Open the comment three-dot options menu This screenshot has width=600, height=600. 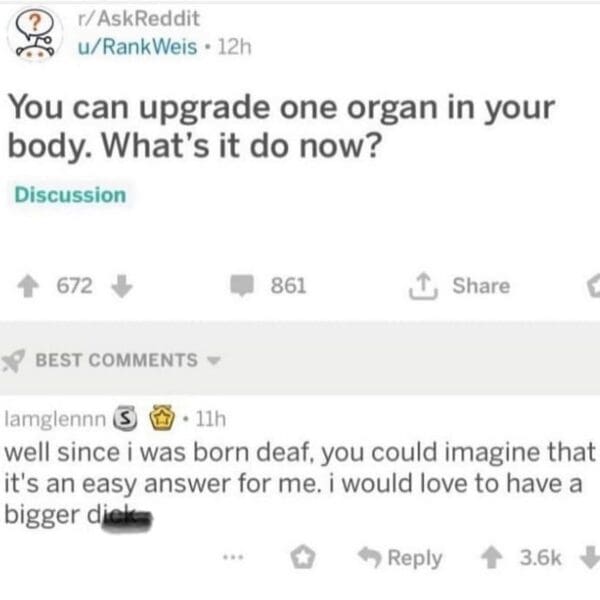click(233, 558)
